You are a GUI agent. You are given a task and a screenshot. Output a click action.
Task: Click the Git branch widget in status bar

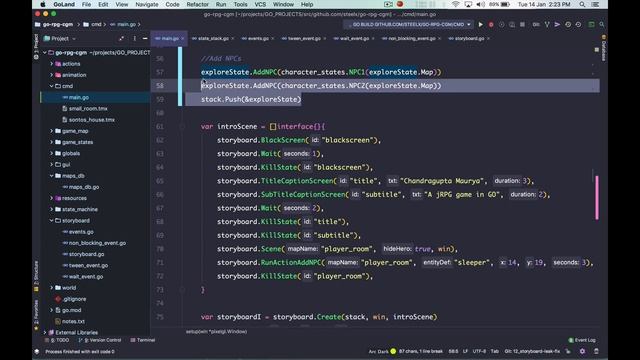pos(532,351)
